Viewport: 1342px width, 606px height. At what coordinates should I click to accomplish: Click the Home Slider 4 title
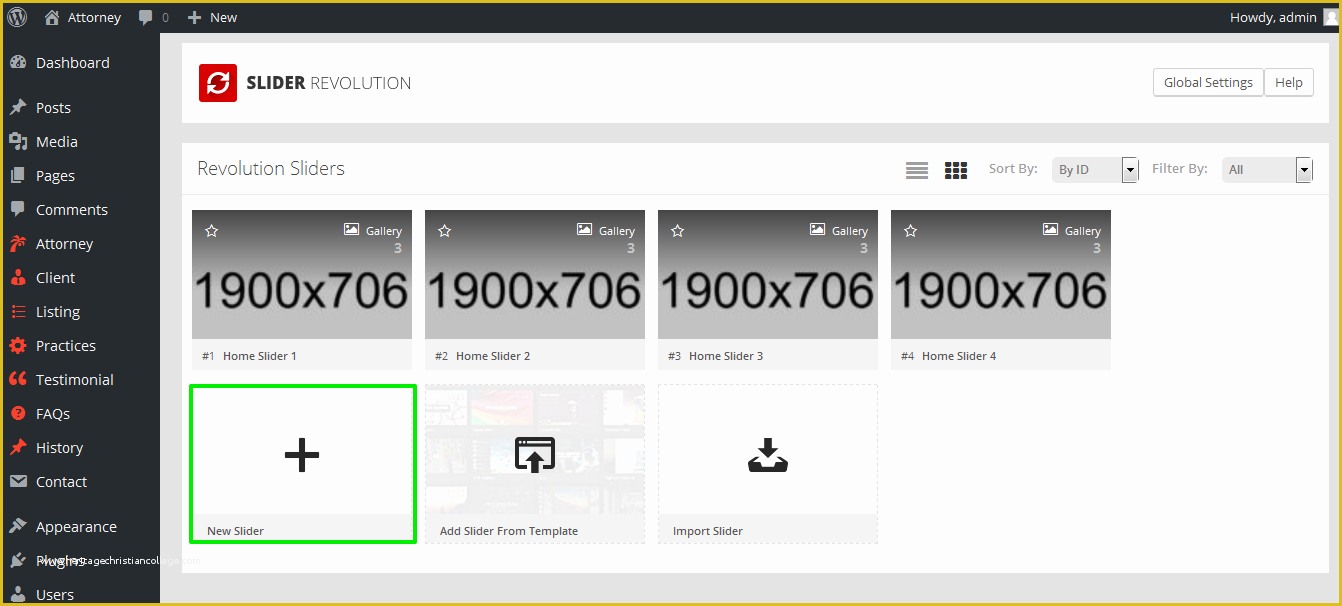tap(959, 356)
